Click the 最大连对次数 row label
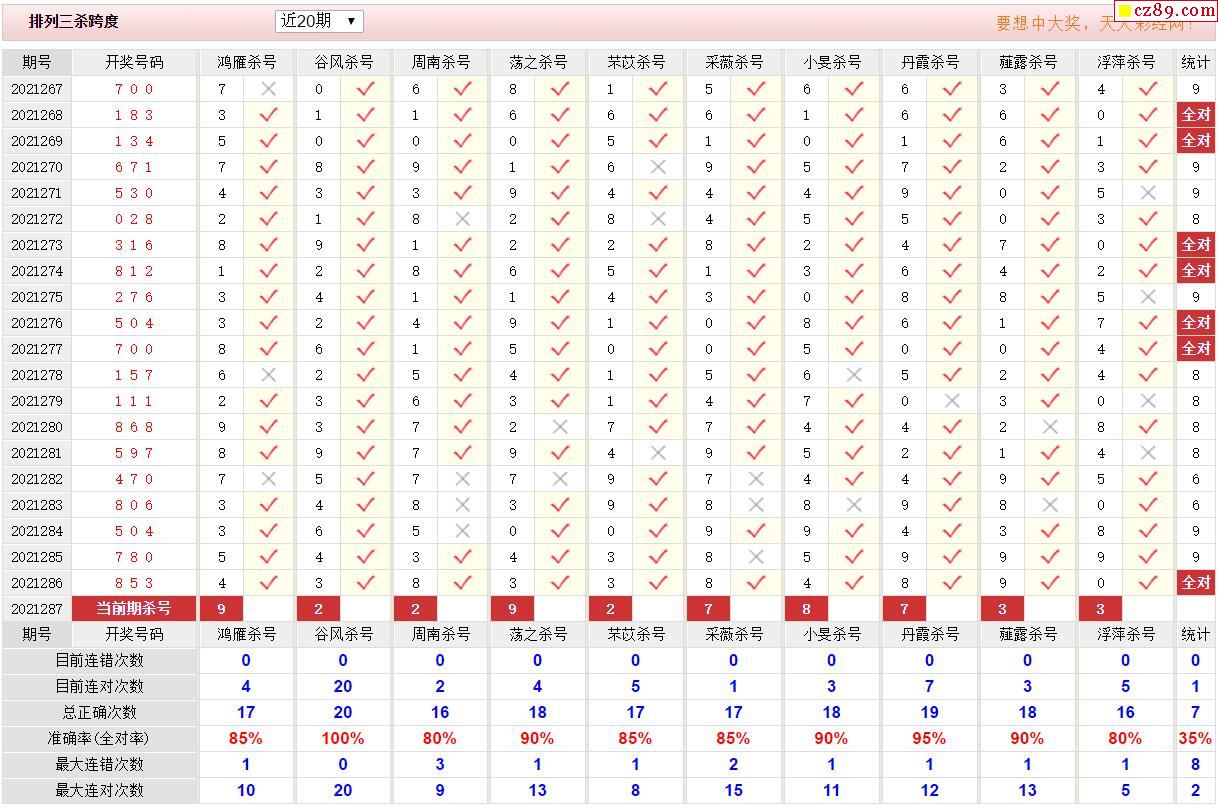1218x809 pixels. tap(99, 791)
